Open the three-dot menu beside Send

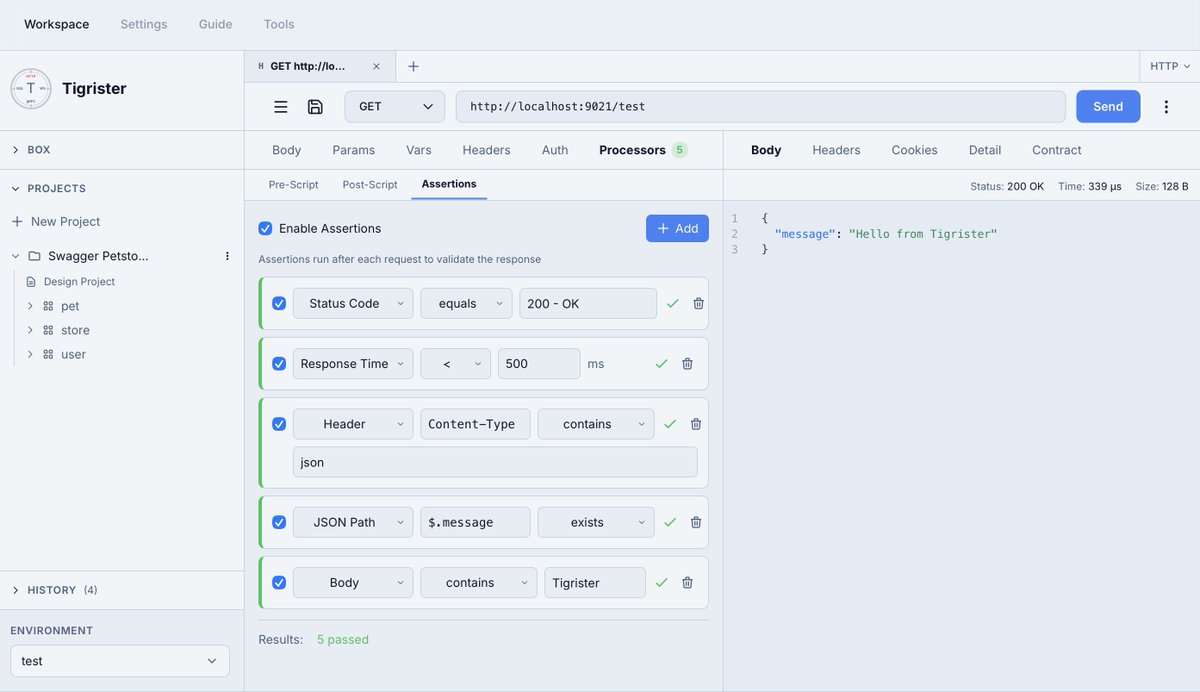coord(1166,107)
